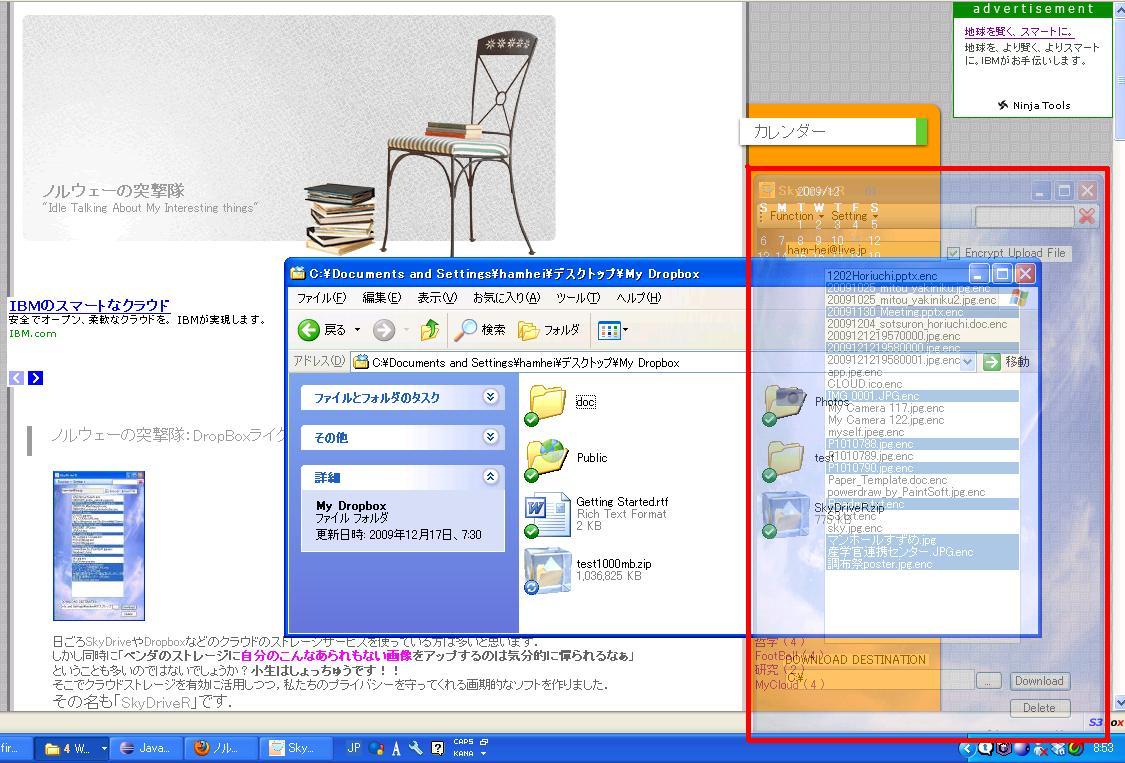
Task: Select Paper_Template.doc.enc in the file list
Action: [922, 480]
